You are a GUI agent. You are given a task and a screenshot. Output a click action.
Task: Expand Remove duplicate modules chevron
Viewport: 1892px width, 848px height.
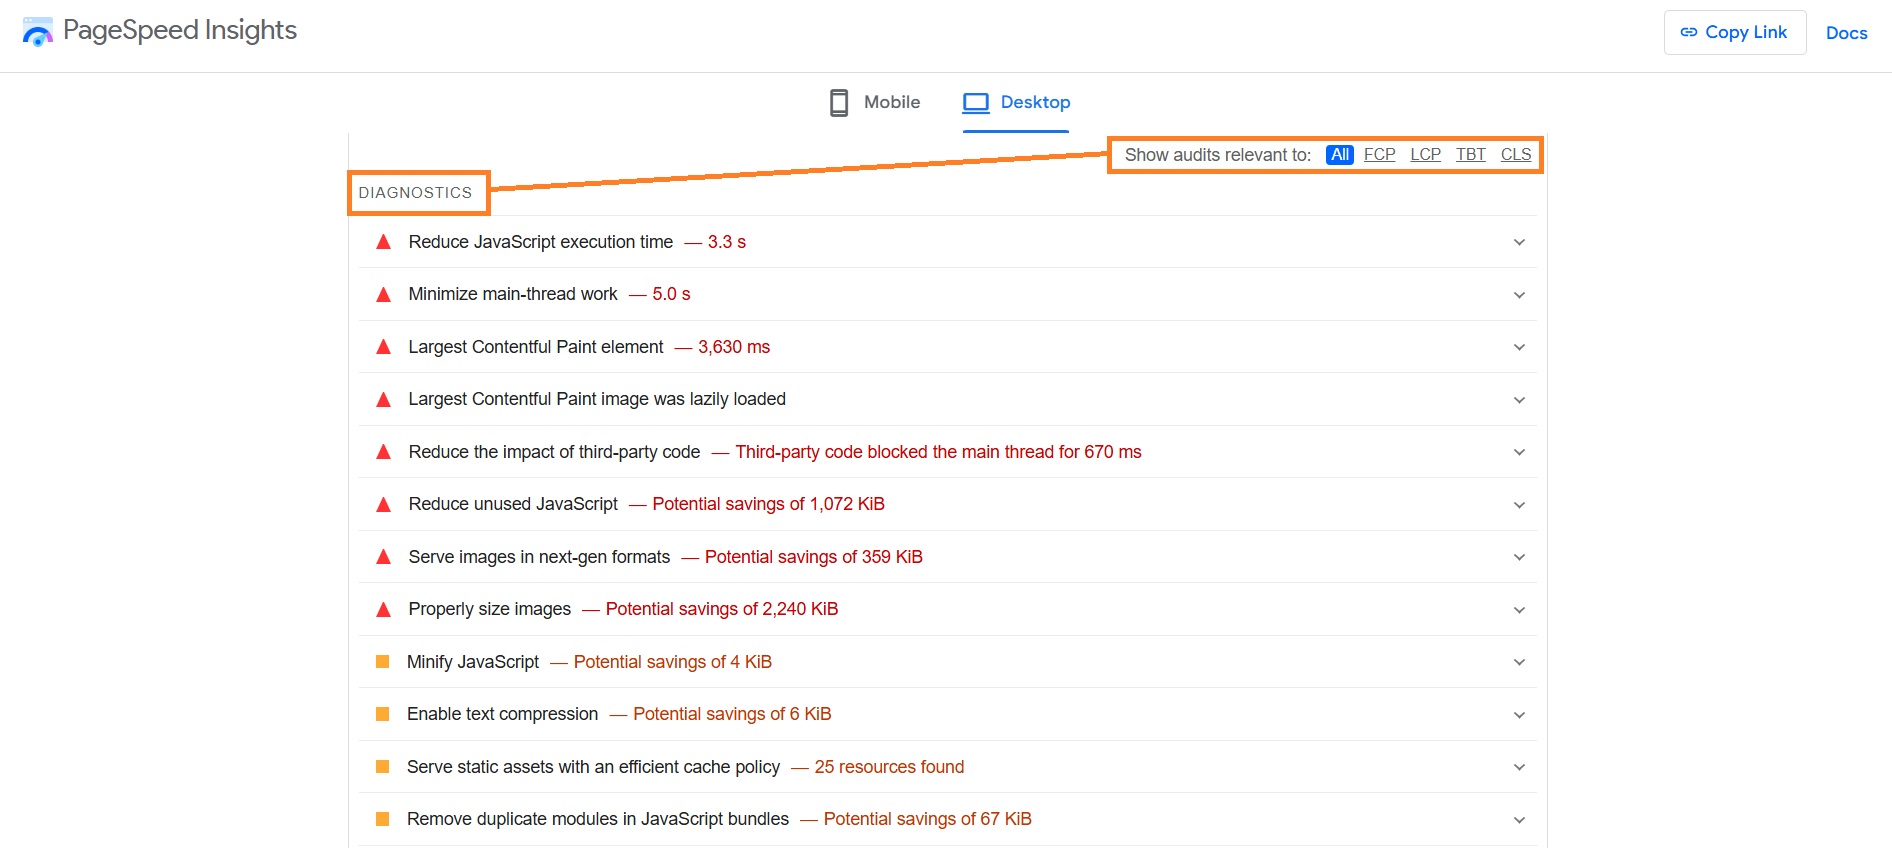point(1519,820)
